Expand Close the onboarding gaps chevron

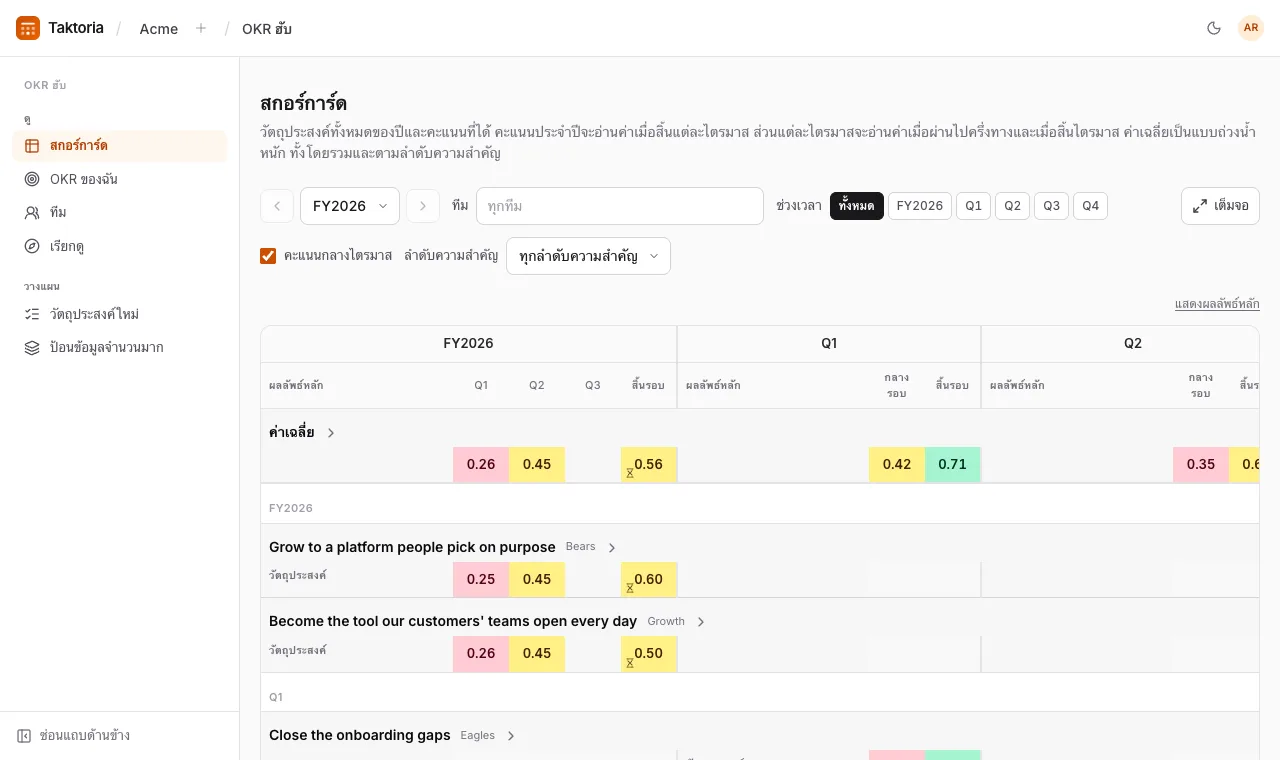[511, 736]
